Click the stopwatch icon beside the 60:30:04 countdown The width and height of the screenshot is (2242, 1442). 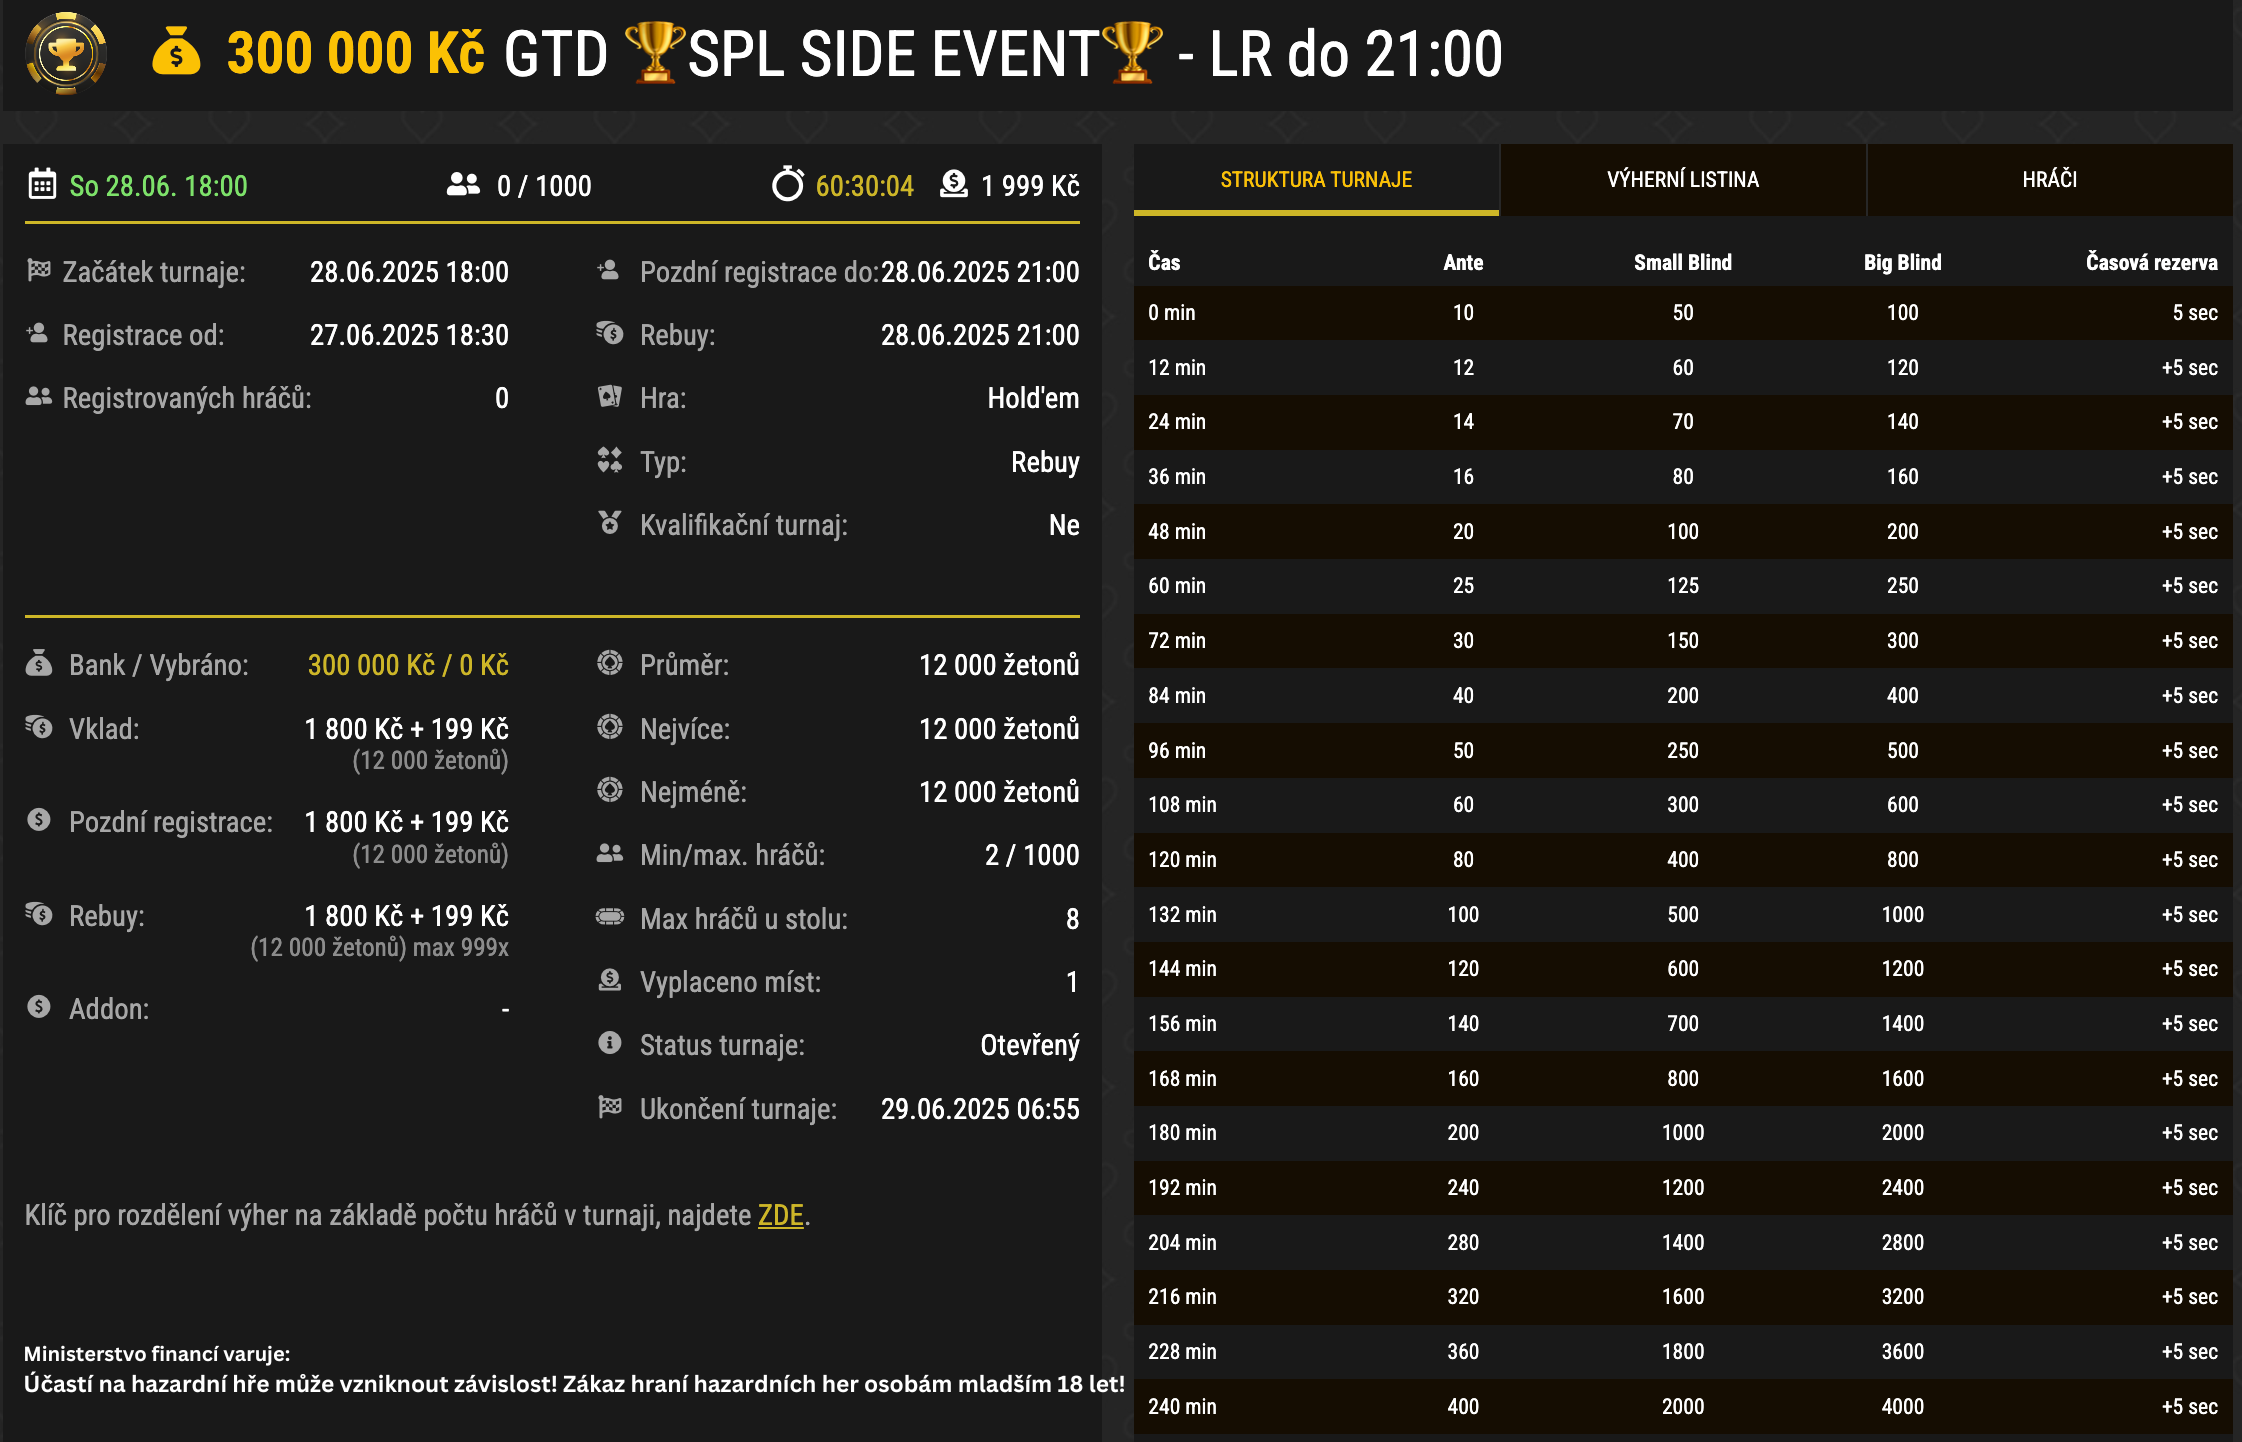click(x=790, y=184)
